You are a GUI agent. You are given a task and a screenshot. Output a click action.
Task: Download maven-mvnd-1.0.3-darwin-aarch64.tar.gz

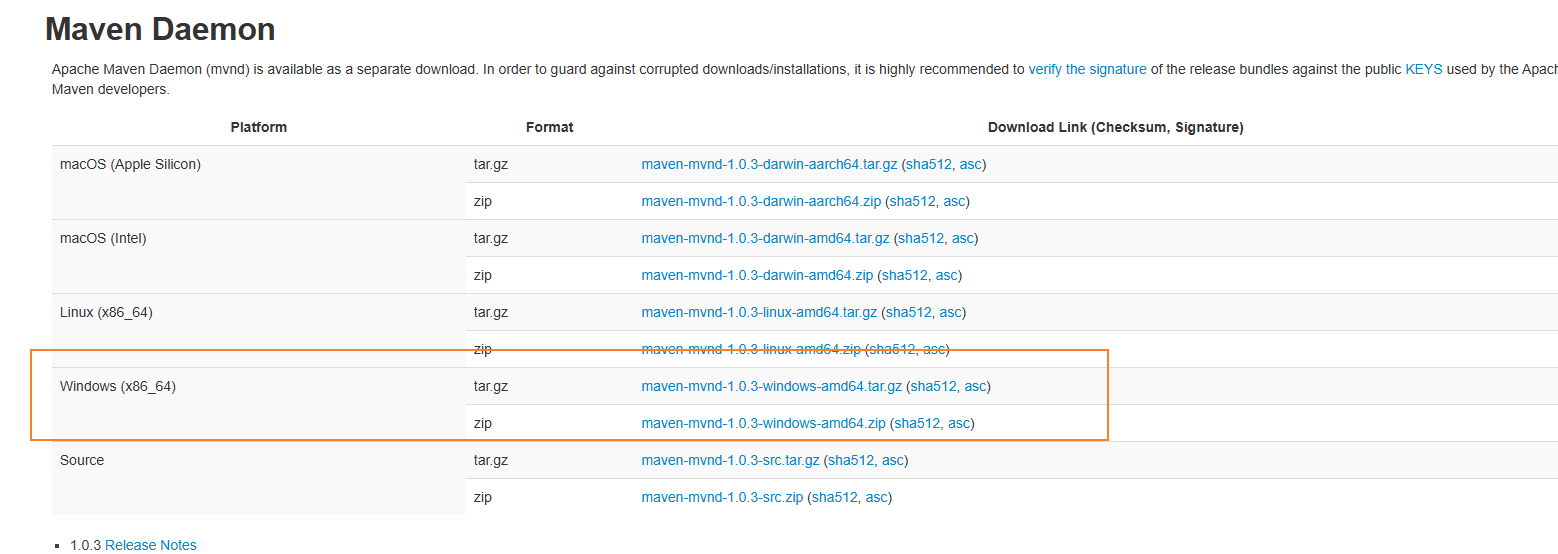769,164
